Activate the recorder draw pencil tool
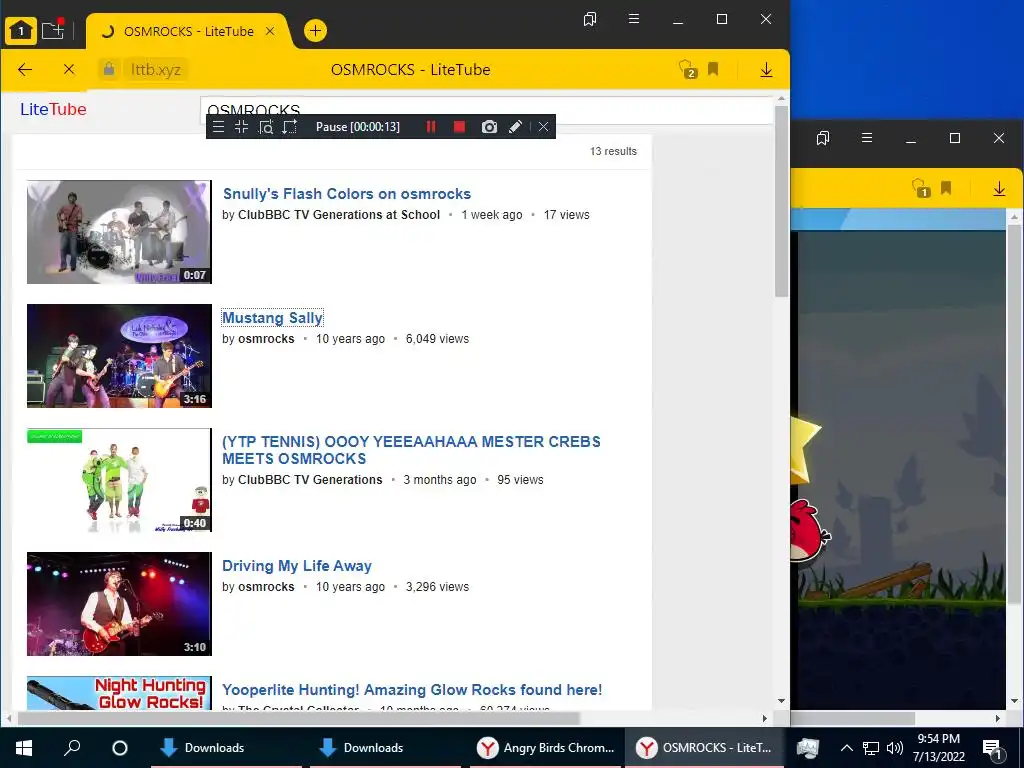The width and height of the screenshot is (1024, 768). (x=515, y=127)
